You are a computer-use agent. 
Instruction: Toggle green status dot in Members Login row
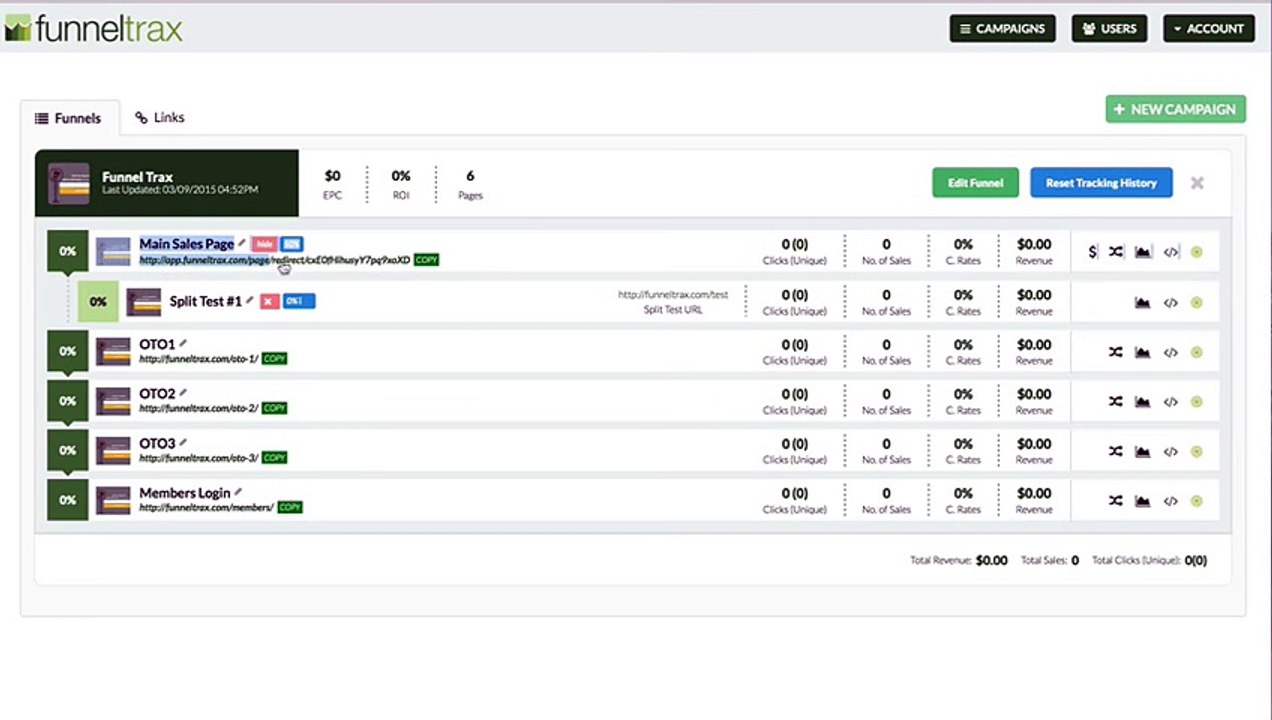[x=1197, y=501]
